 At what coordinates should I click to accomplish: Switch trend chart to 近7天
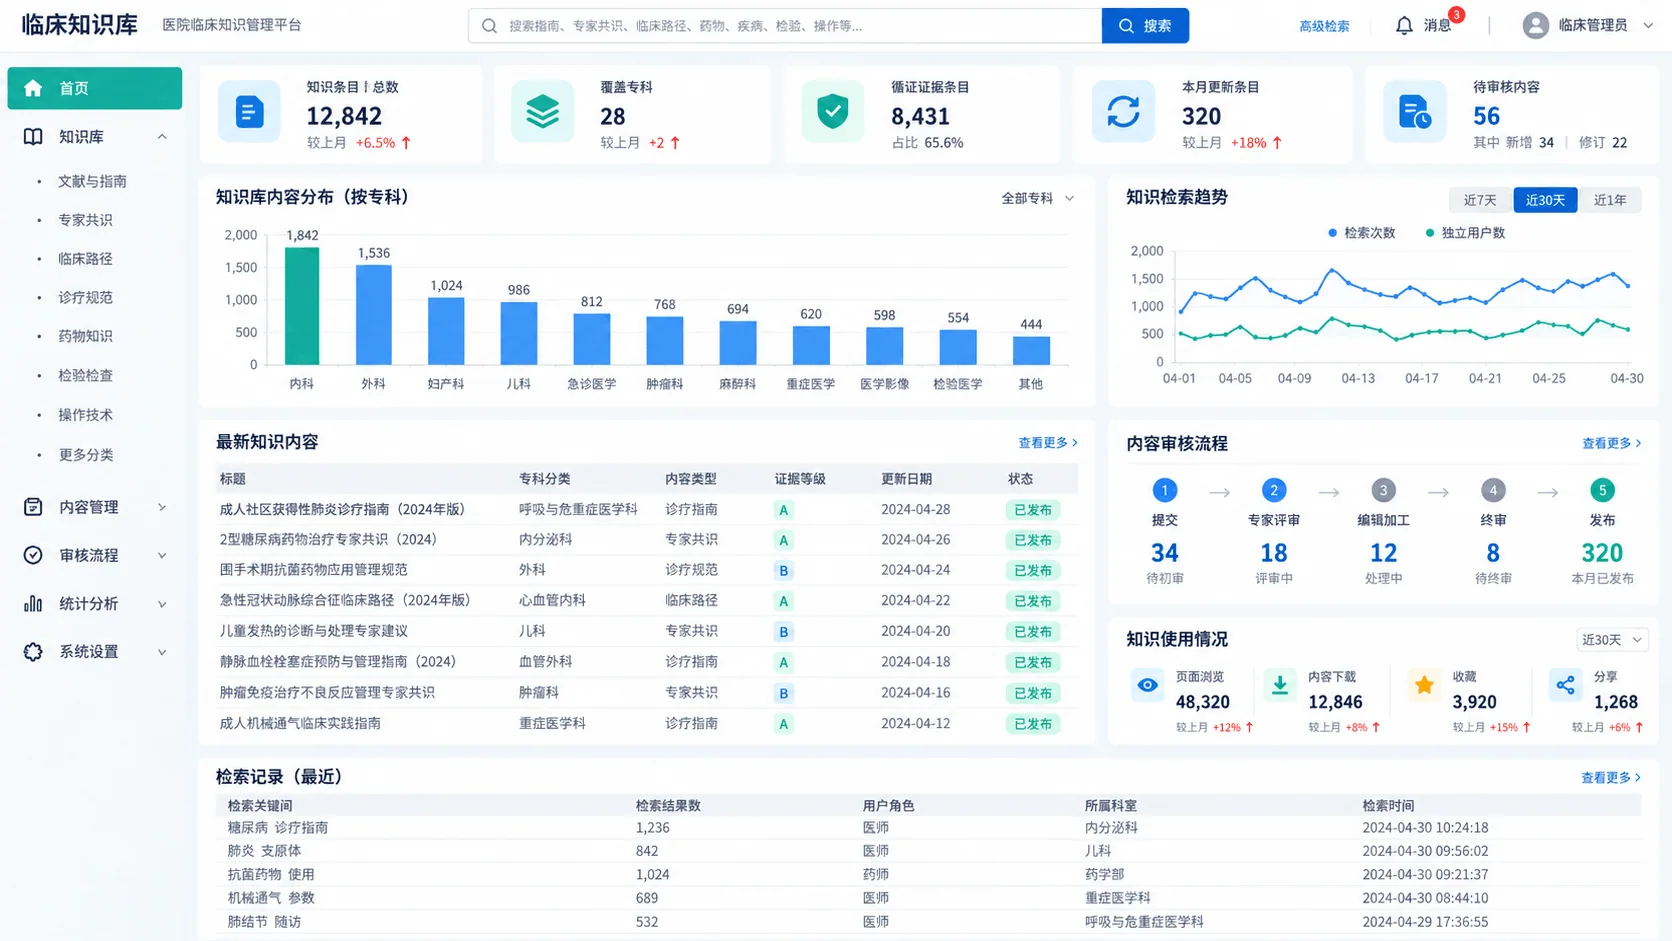click(x=1480, y=200)
